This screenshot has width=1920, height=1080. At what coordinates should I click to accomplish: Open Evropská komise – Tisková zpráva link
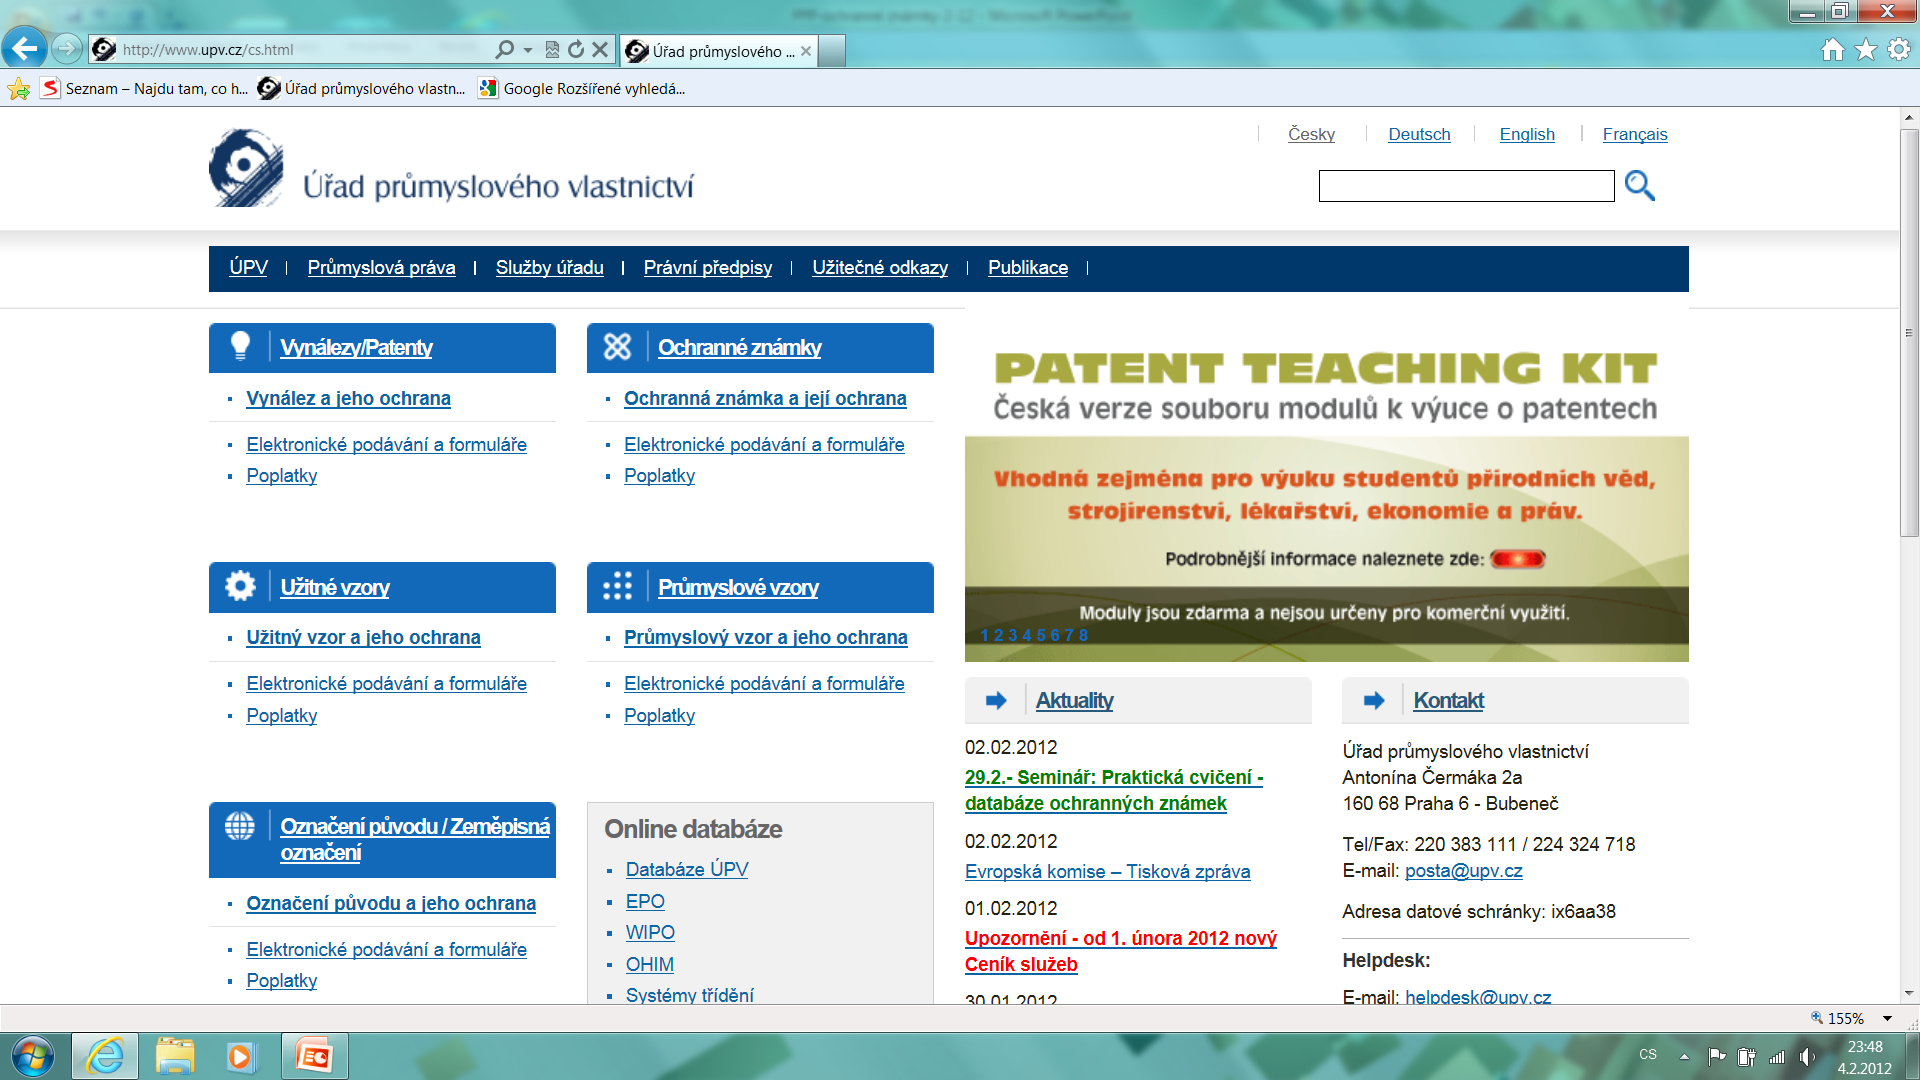tap(1107, 871)
